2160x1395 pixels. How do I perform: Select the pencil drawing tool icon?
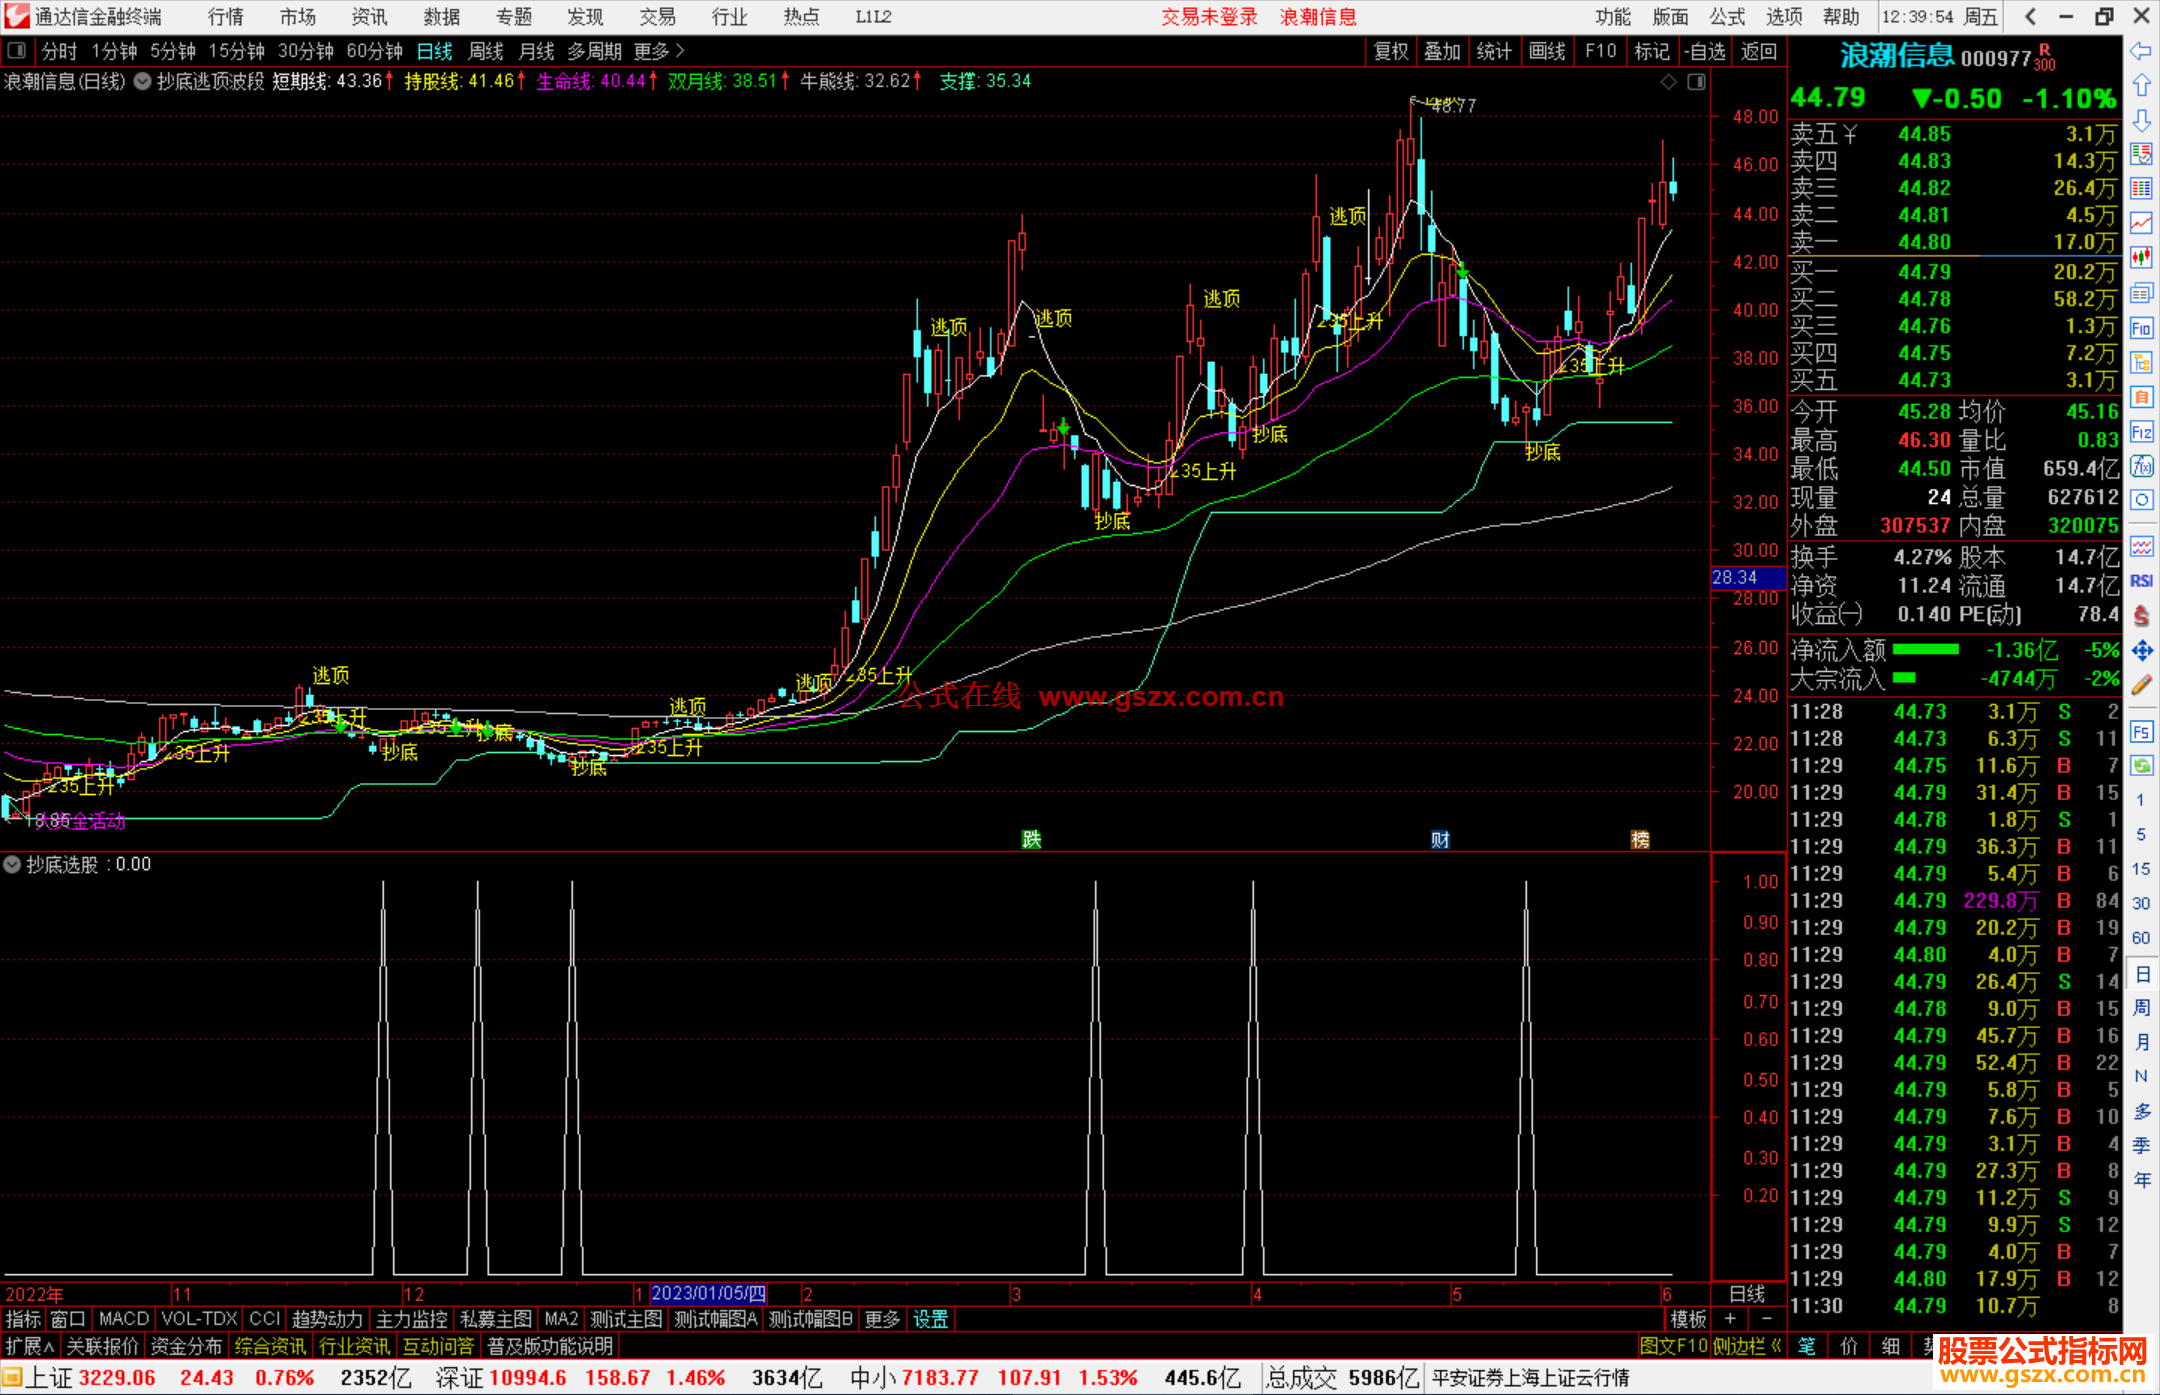point(2141,685)
